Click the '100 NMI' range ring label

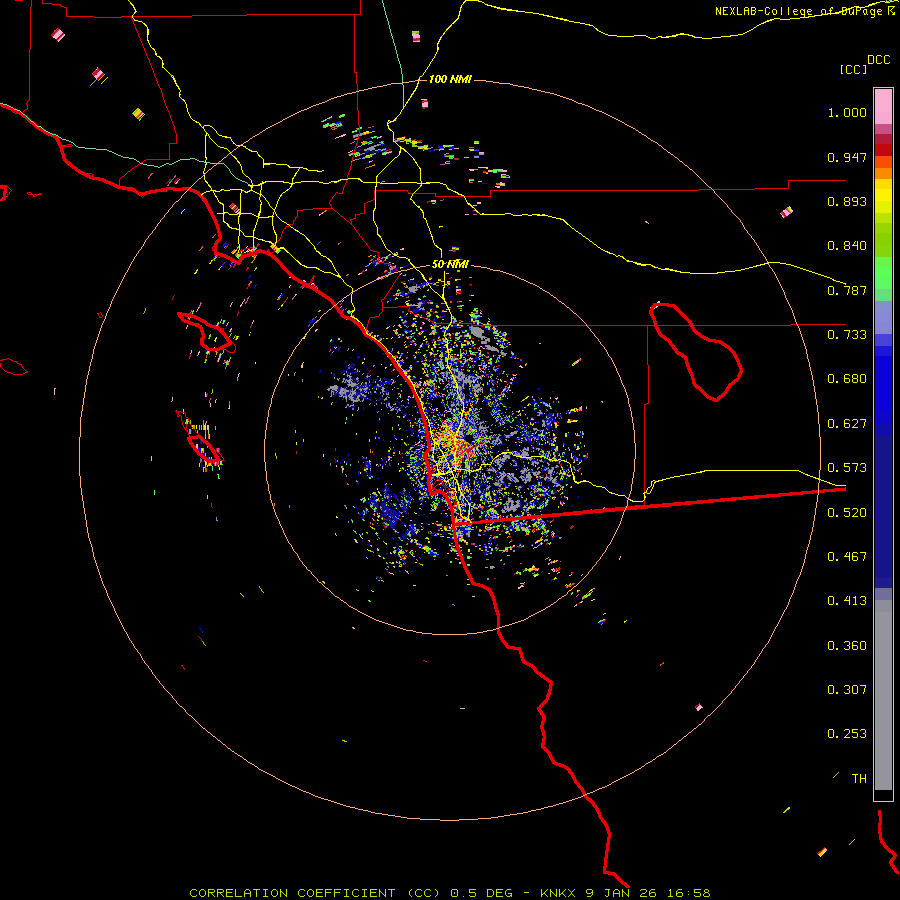click(x=450, y=79)
